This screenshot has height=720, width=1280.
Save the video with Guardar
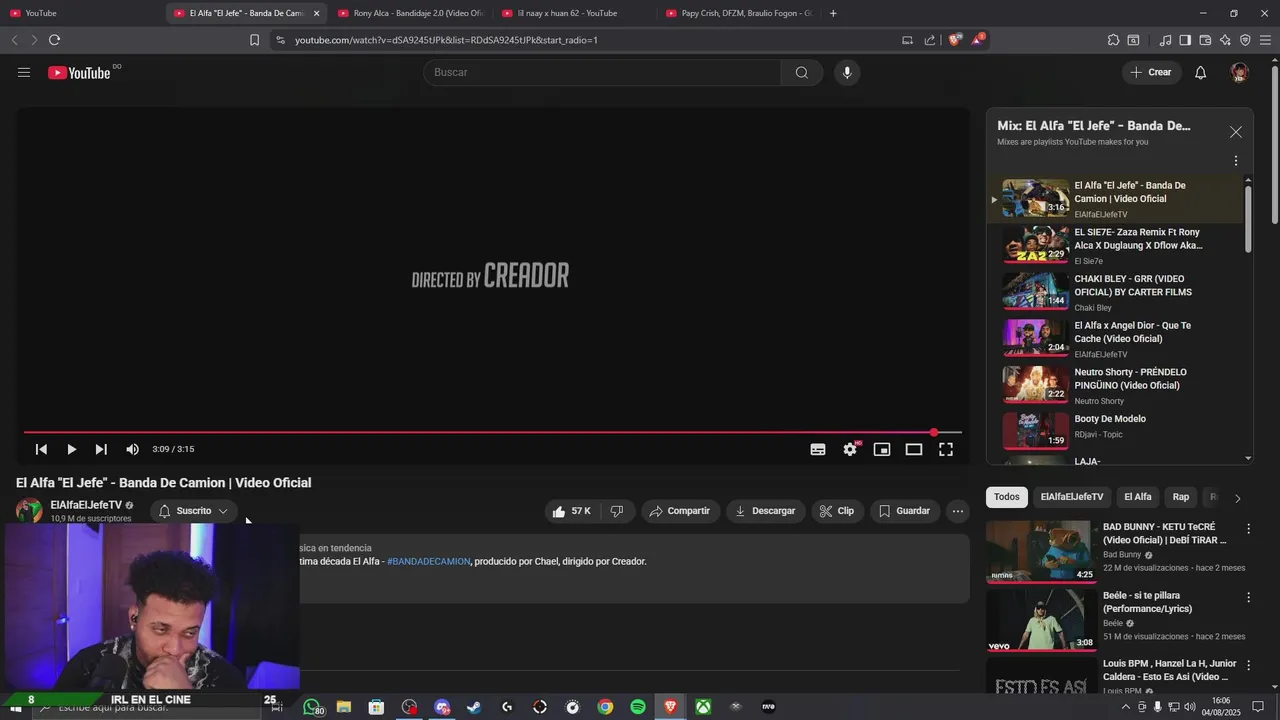click(905, 511)
